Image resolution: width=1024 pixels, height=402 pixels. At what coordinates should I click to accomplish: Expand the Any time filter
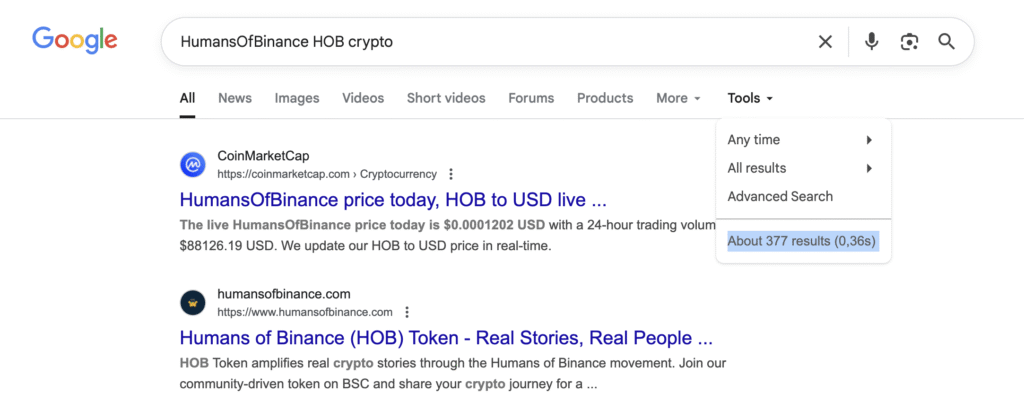pyautogui.click(x=800, y=140)
